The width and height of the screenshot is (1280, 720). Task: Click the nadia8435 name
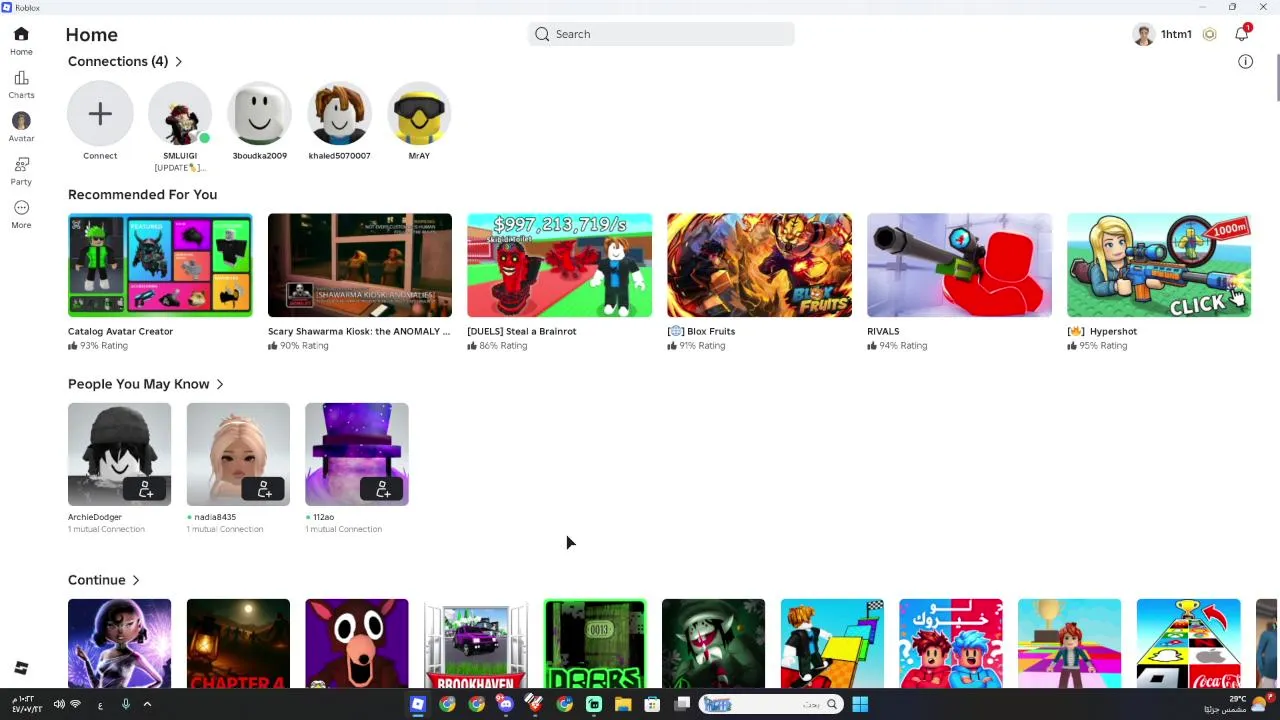click(x=215, y=517)
